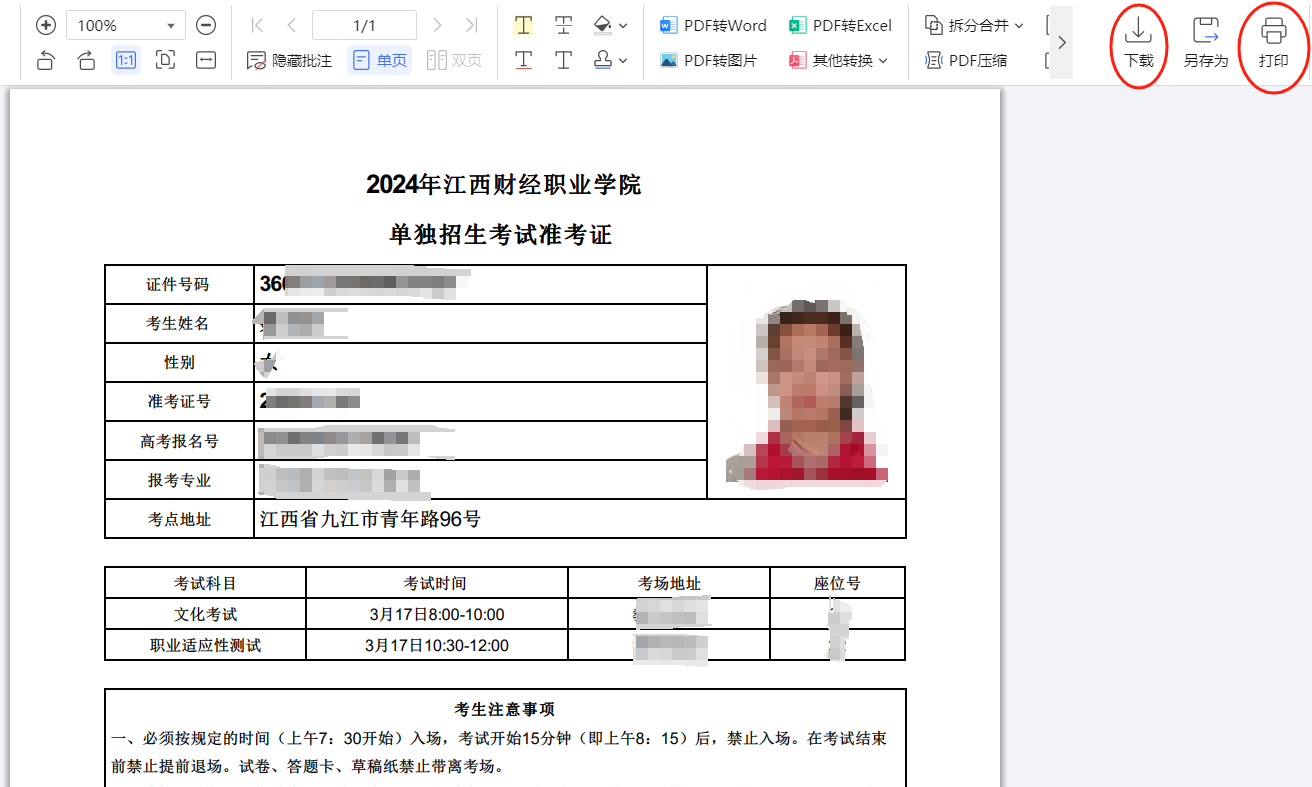Go to the next page
This screenshot has width=1312, height=787.
[x=437, y=25]
